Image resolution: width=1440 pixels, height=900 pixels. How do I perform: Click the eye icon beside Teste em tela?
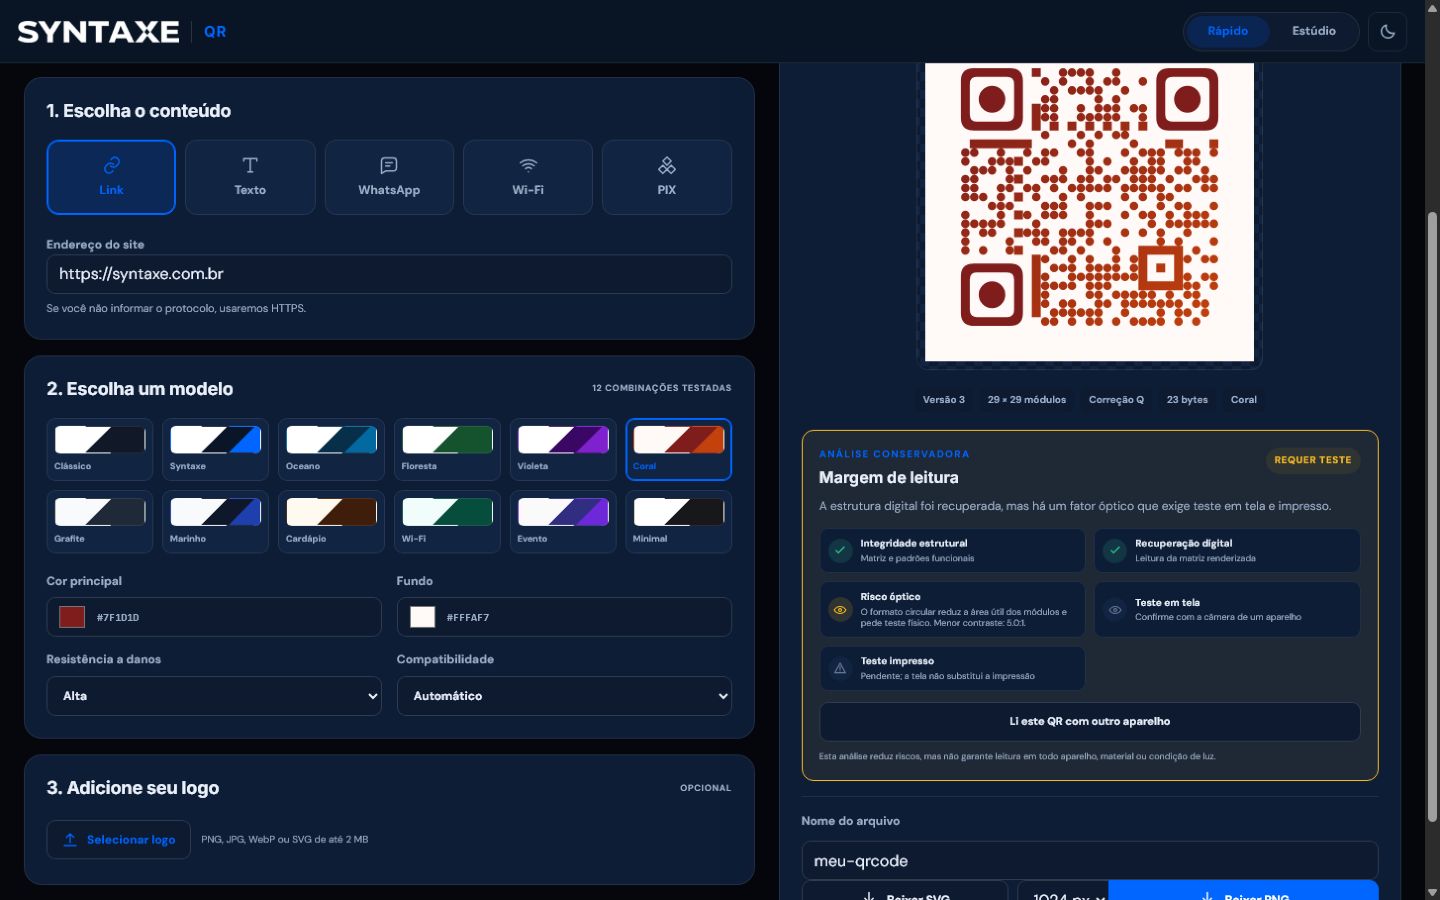(x=1114, y=609)
